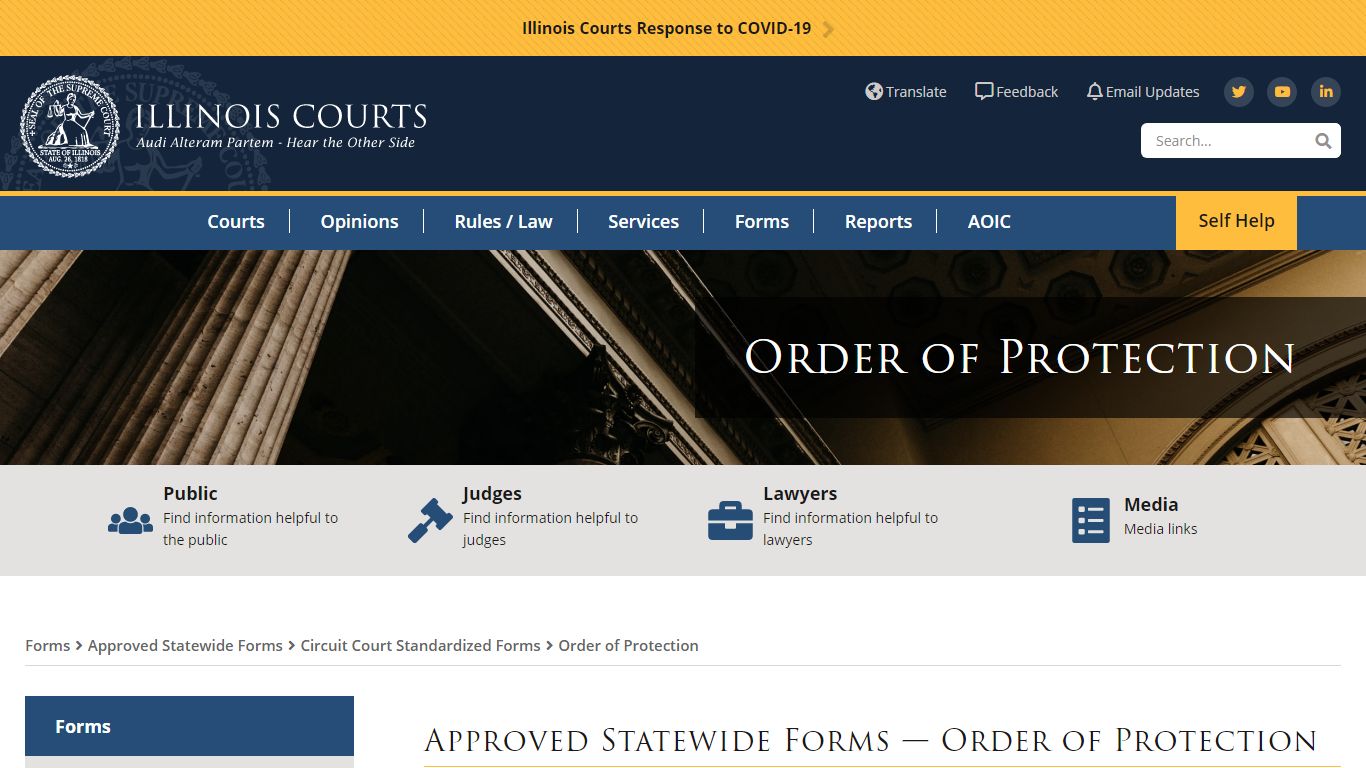Open the Lawyers section heading

click(800, 493)
